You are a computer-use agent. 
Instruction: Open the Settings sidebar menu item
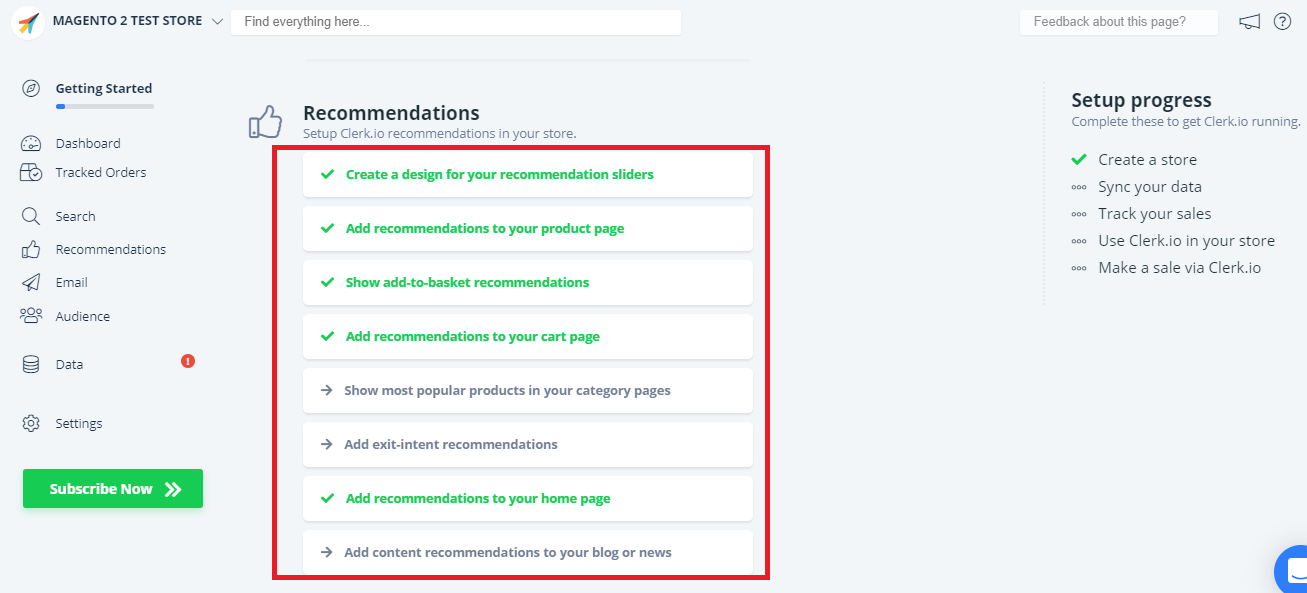78,423
